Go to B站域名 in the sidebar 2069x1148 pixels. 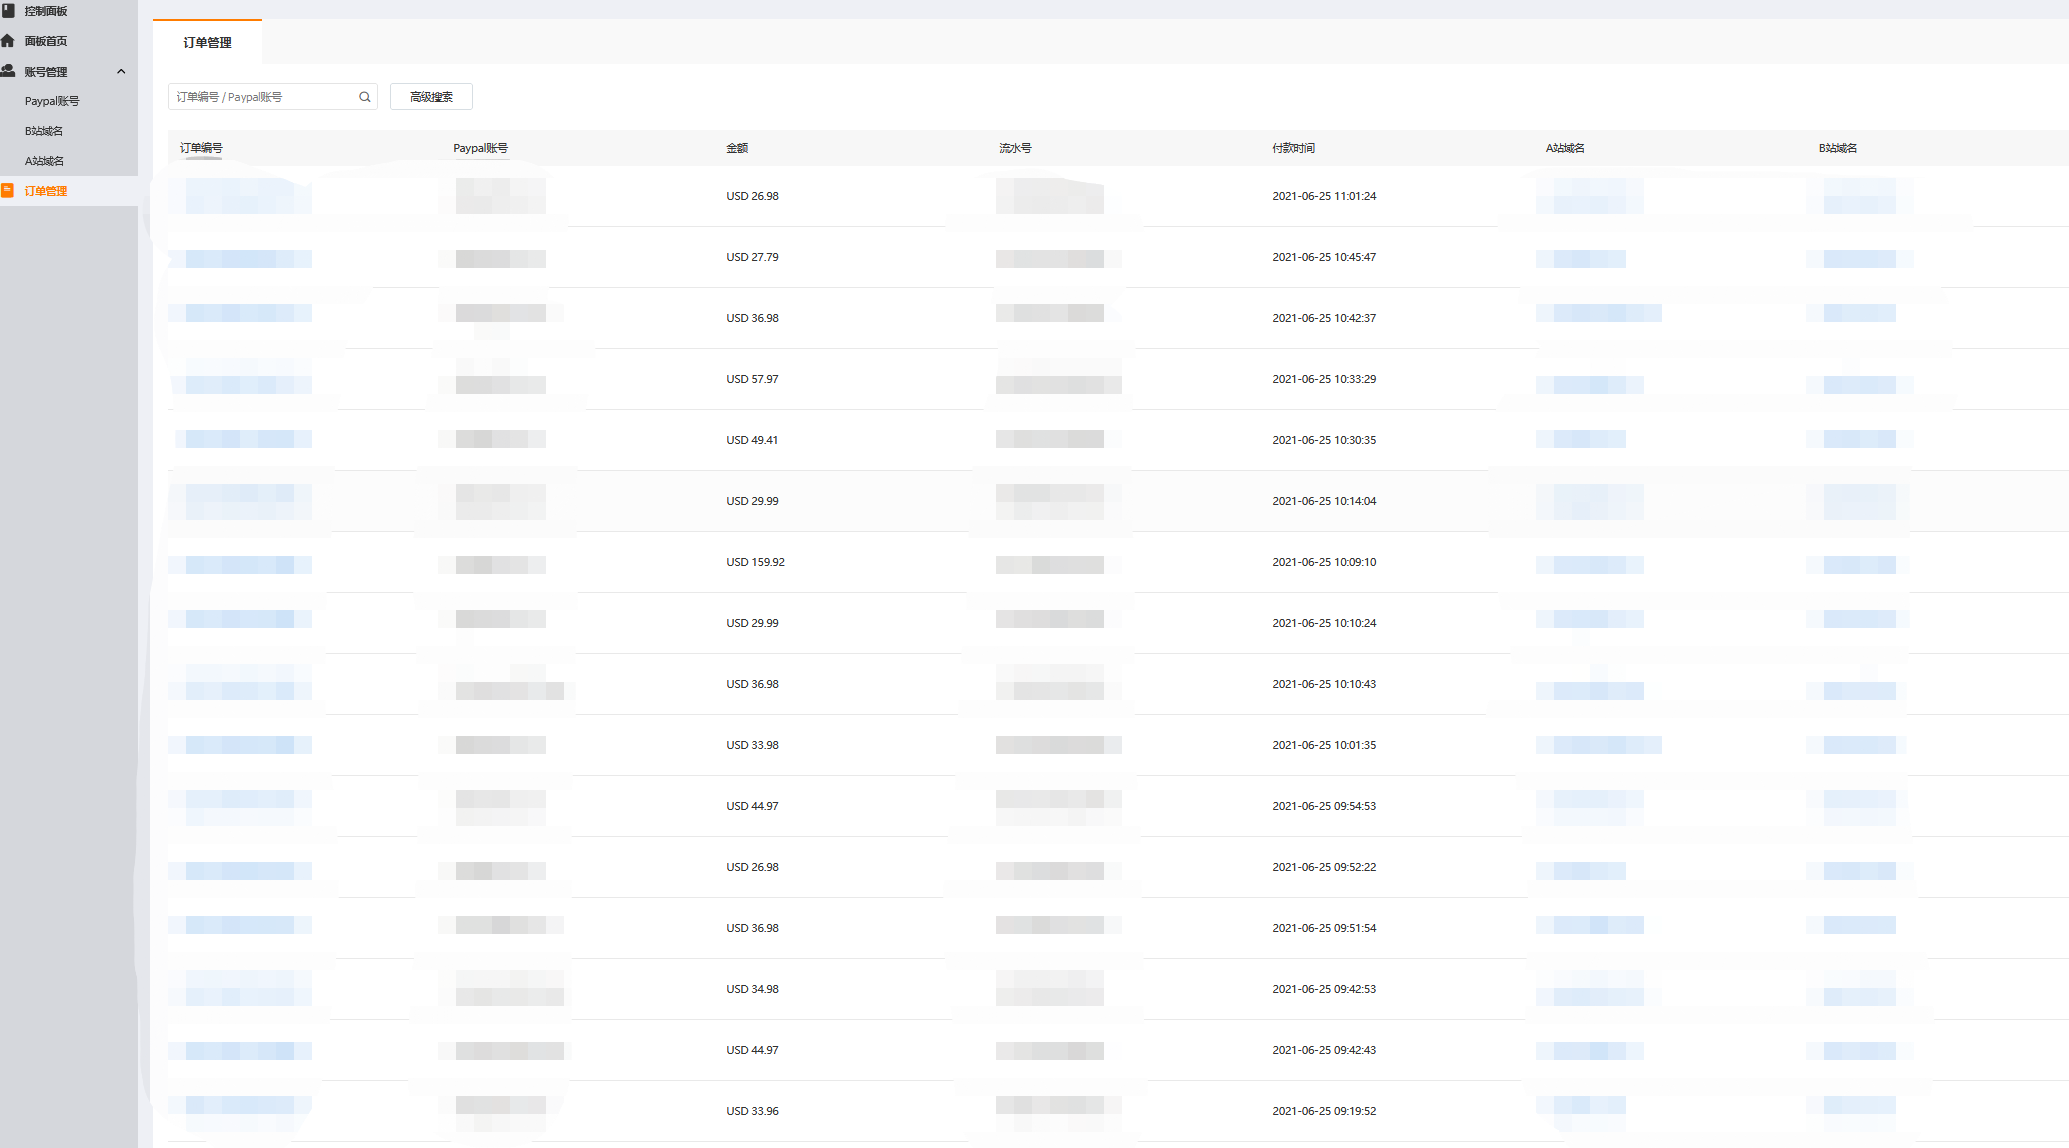[x=44, y=131]
